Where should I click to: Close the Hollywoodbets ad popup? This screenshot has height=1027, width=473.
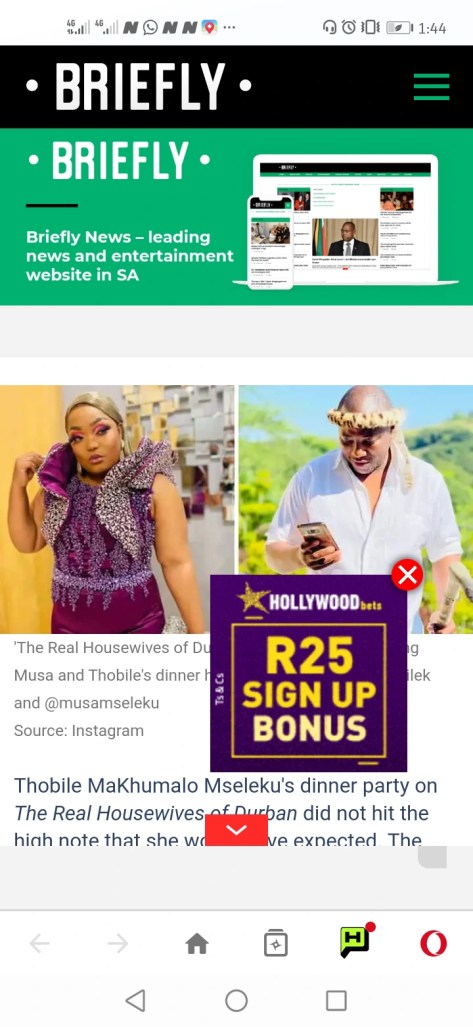coord(407,575)
